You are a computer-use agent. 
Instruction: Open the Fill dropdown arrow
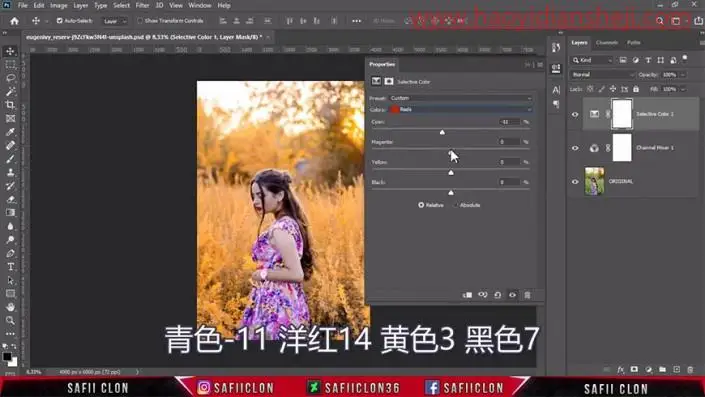point(683,89)
